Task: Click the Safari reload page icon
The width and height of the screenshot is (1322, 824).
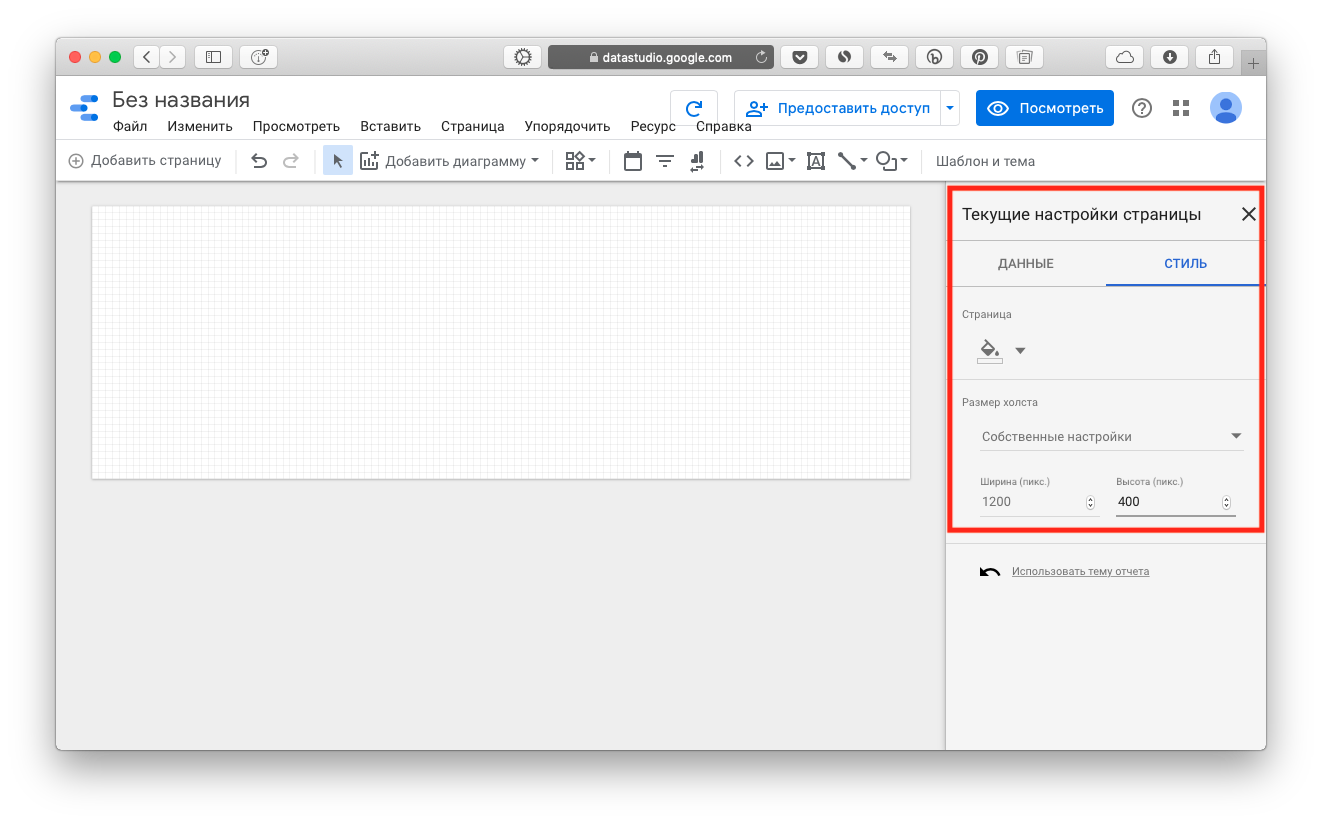Action: click(761, 57)
